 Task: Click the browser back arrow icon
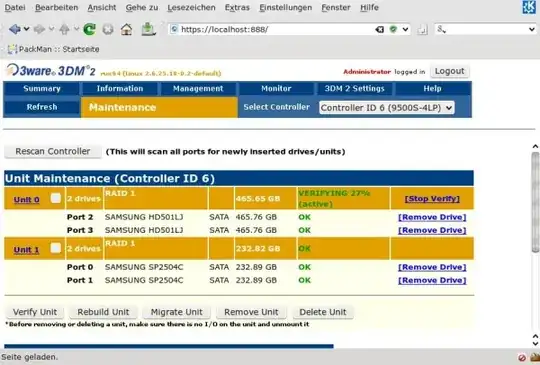click(x=15, y=29)
